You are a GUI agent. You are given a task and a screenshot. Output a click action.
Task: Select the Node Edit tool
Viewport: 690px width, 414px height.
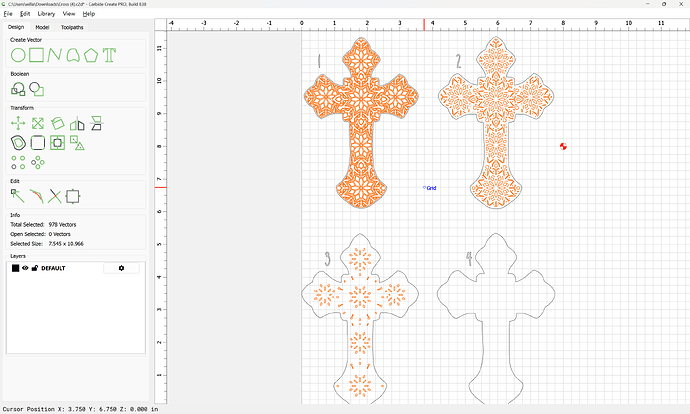pos(17,195)
